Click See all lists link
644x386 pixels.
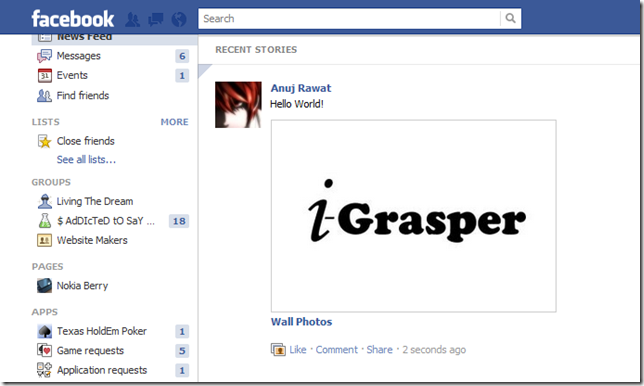tap(86, 160)
